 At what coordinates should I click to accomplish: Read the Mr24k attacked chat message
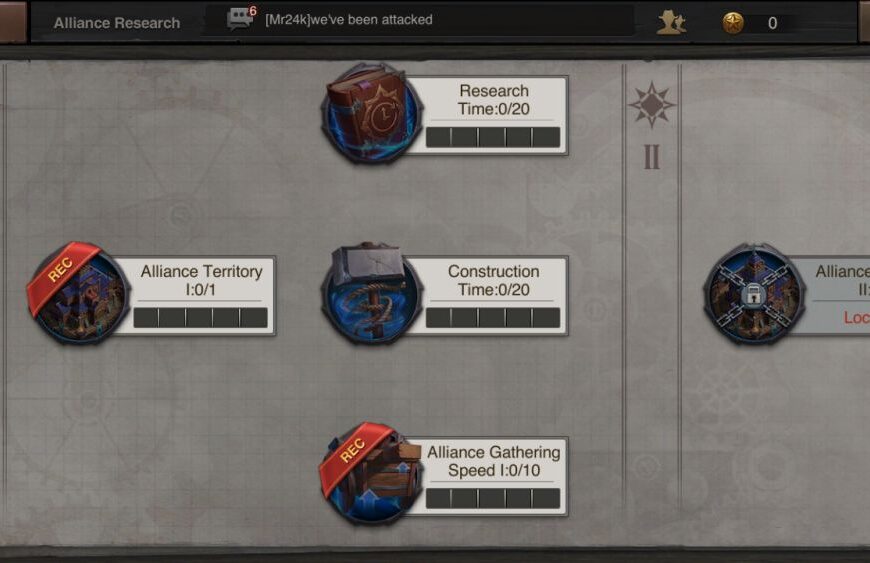click(x=348, y=20)
